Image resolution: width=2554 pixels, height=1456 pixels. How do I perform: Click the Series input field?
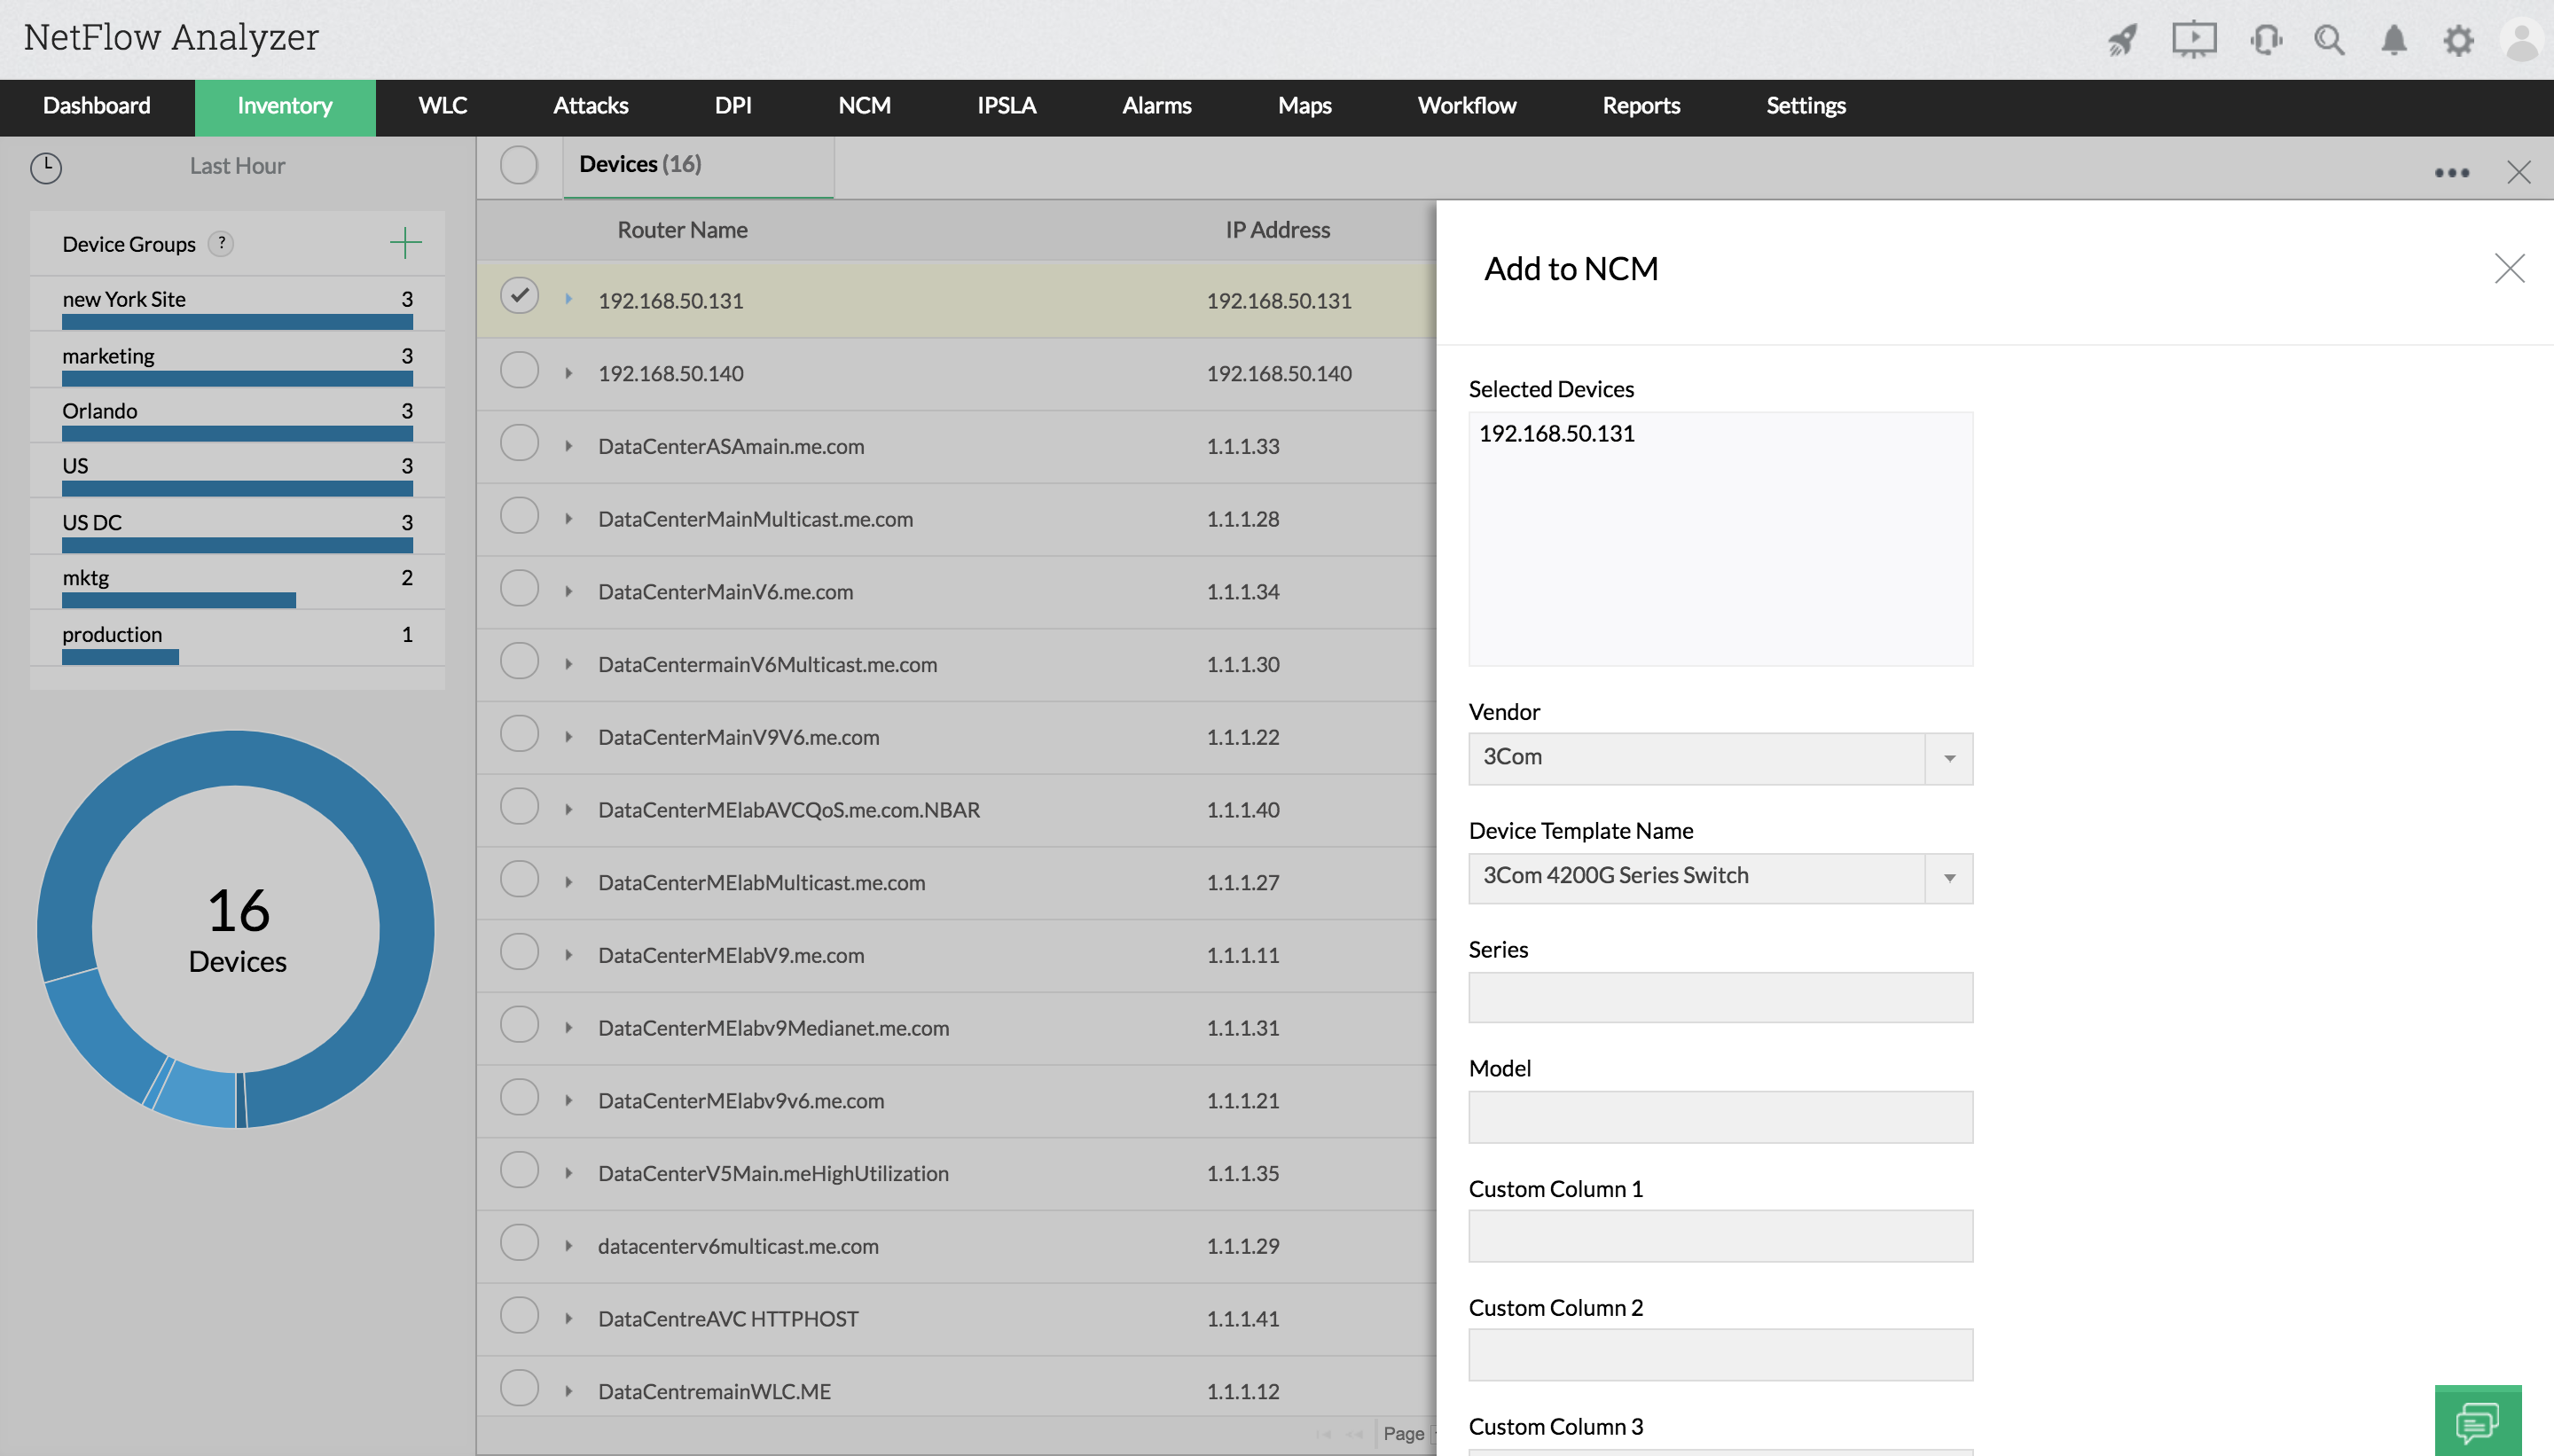[x=1720, y=997]
